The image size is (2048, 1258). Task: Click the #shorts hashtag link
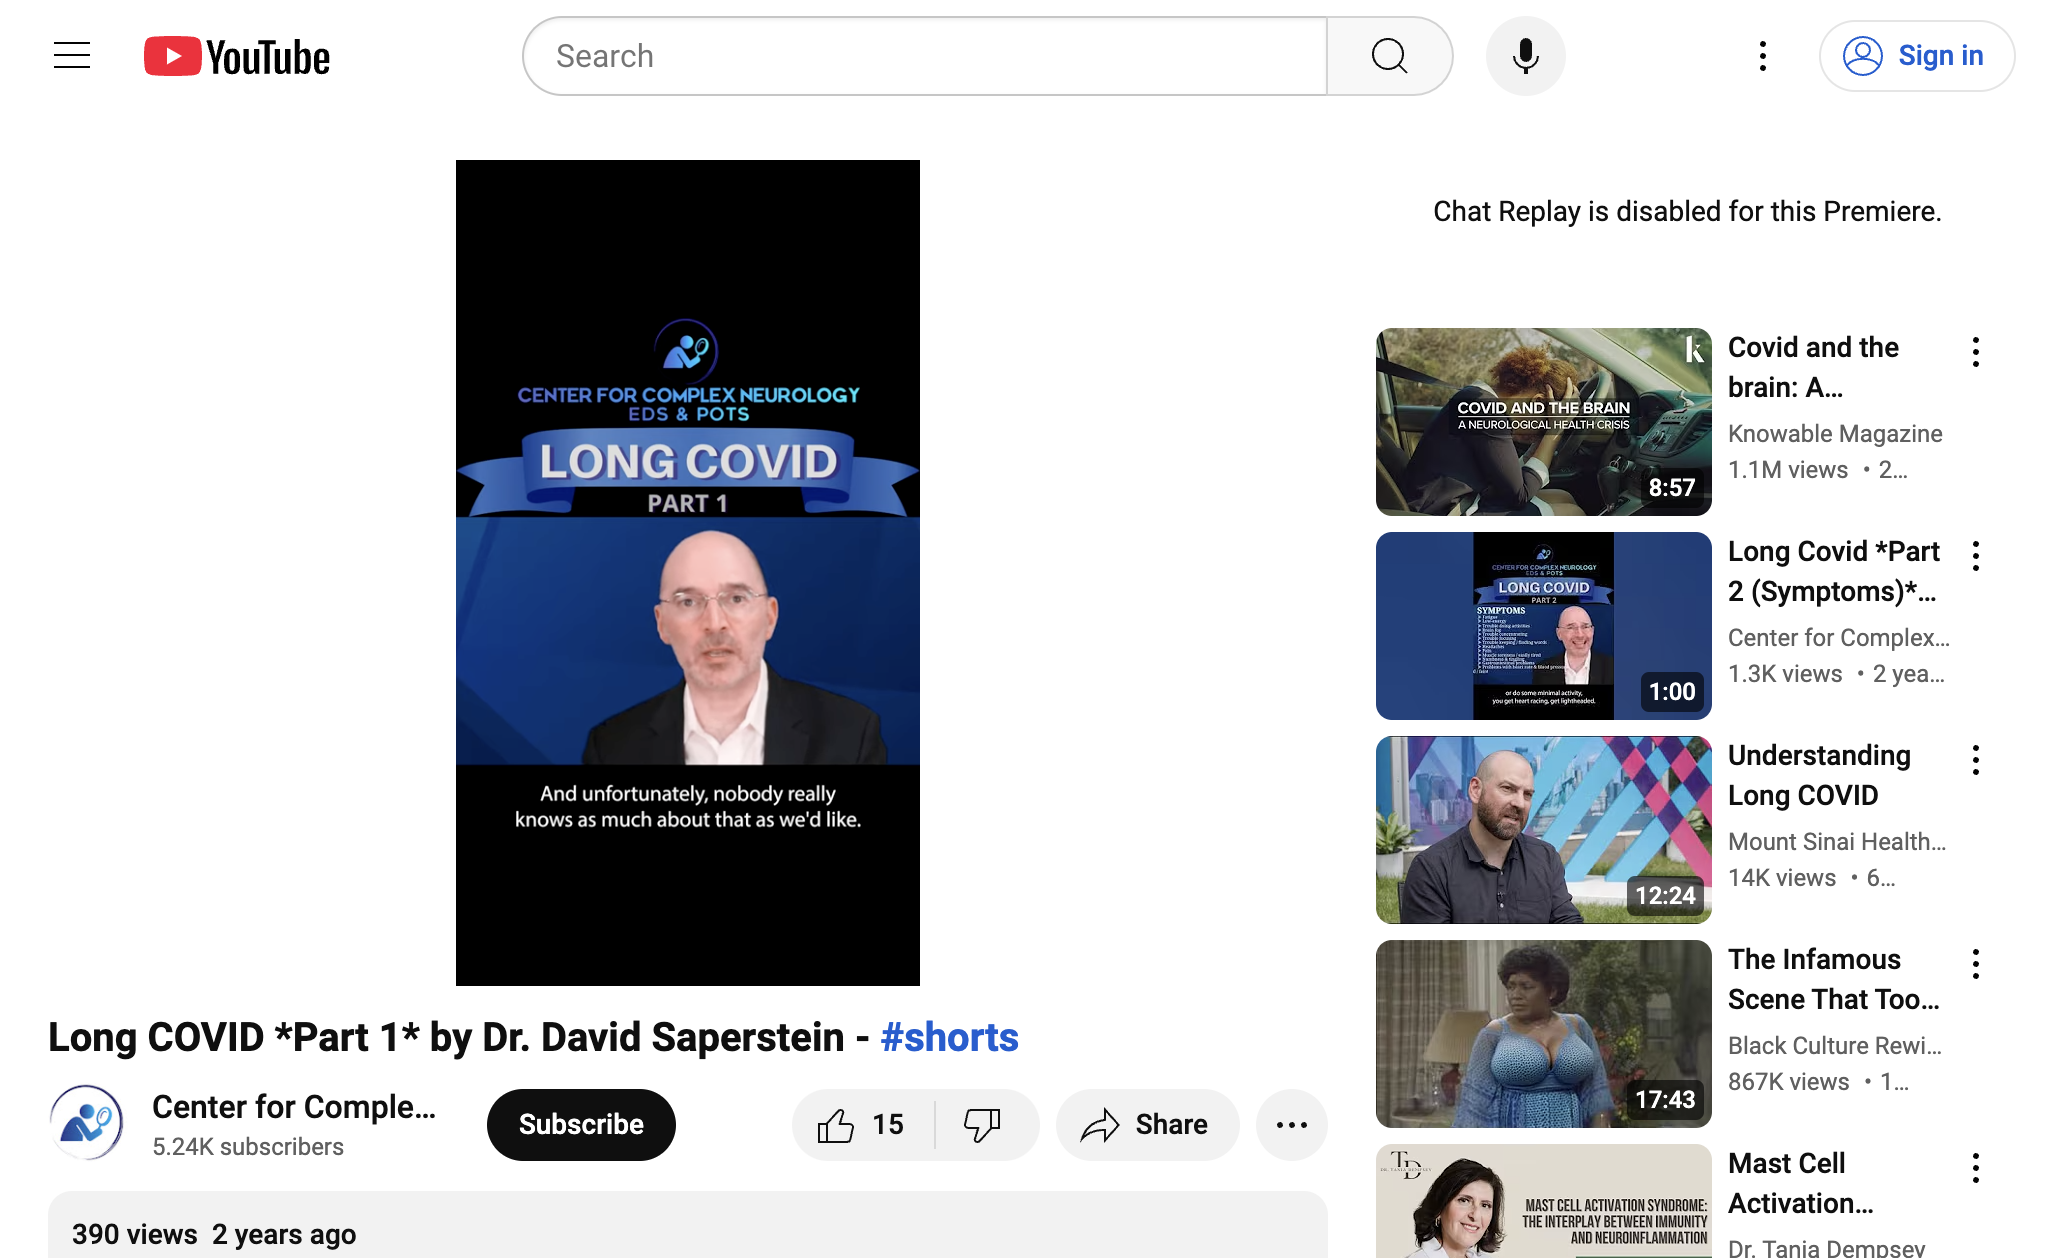point(949,1037)
